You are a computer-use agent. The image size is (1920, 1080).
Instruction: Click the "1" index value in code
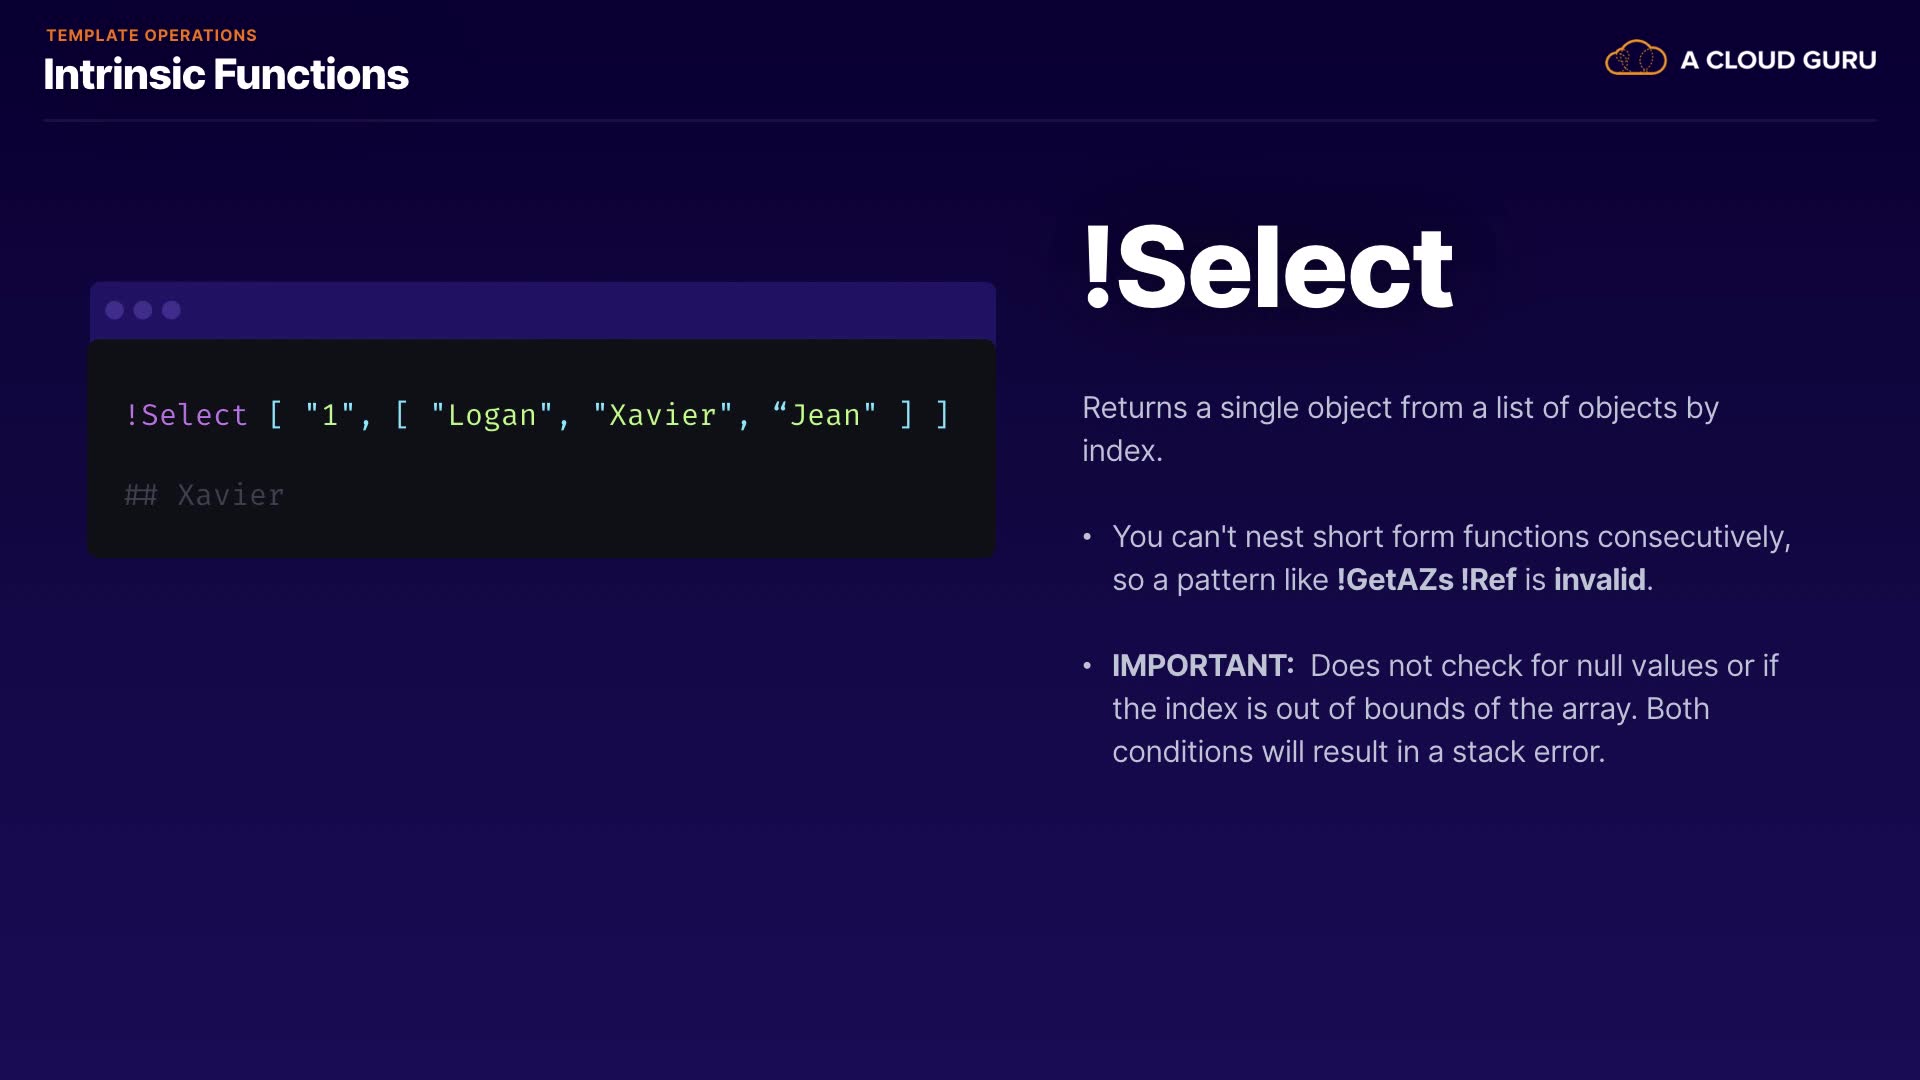pyautogui.click(x=330, y=415)
